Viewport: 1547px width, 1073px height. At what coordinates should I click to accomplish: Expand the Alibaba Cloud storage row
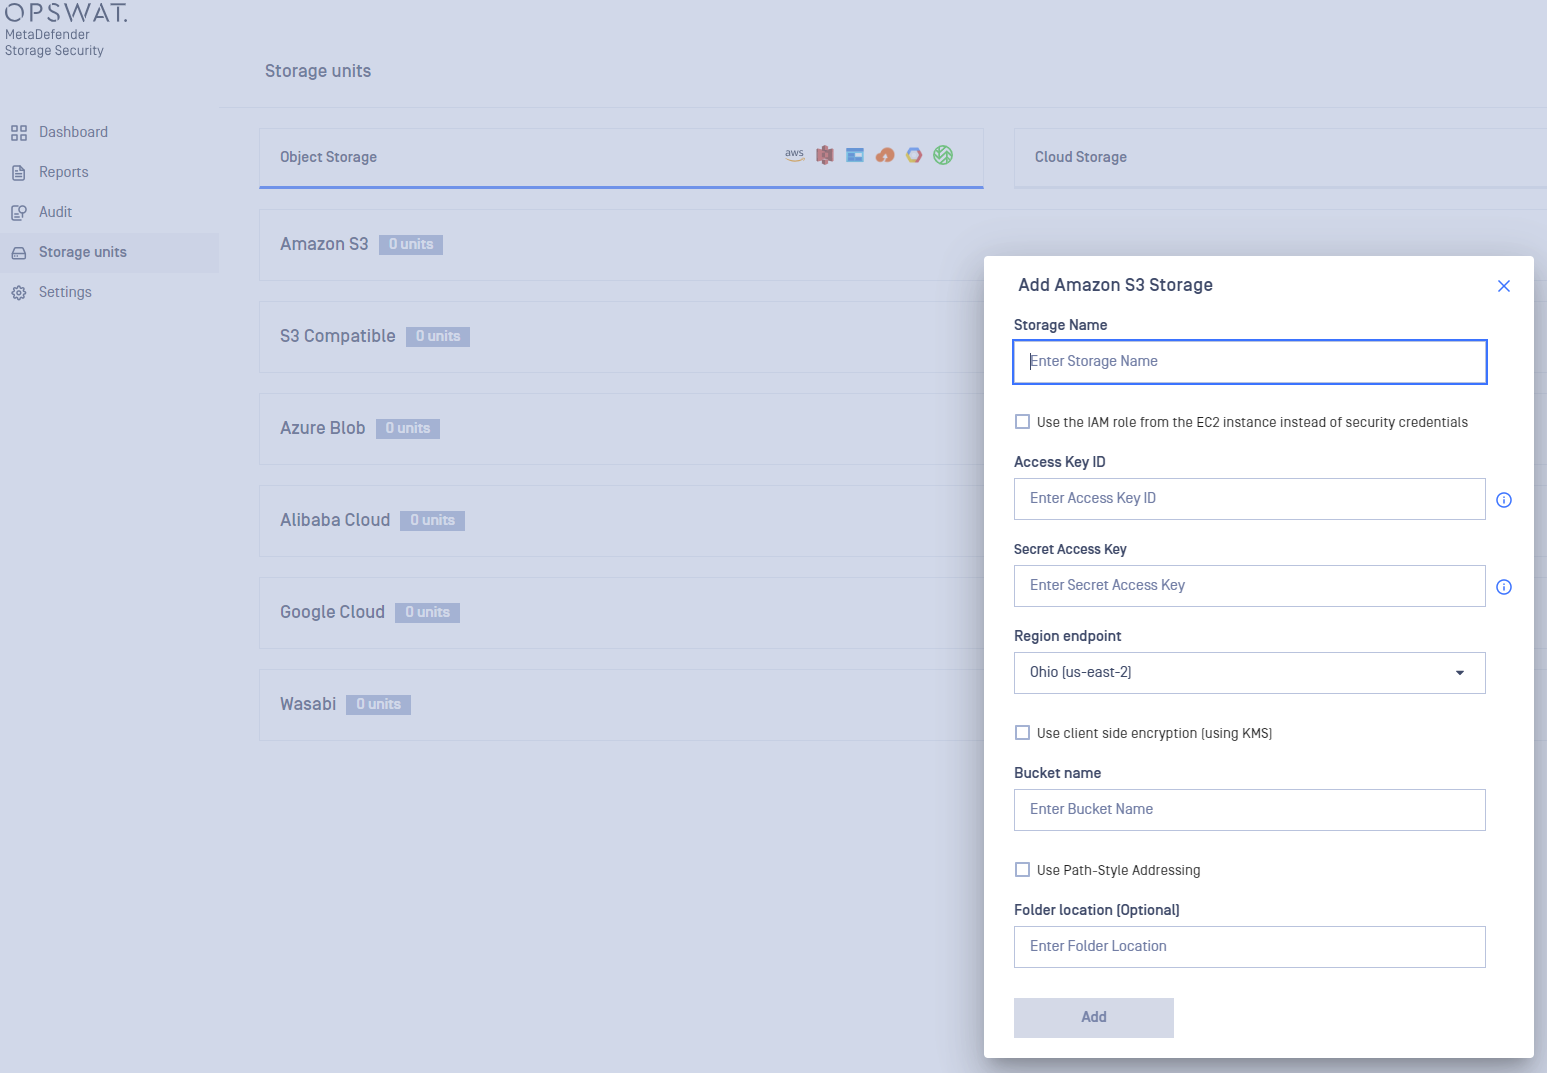pos(621,521)
